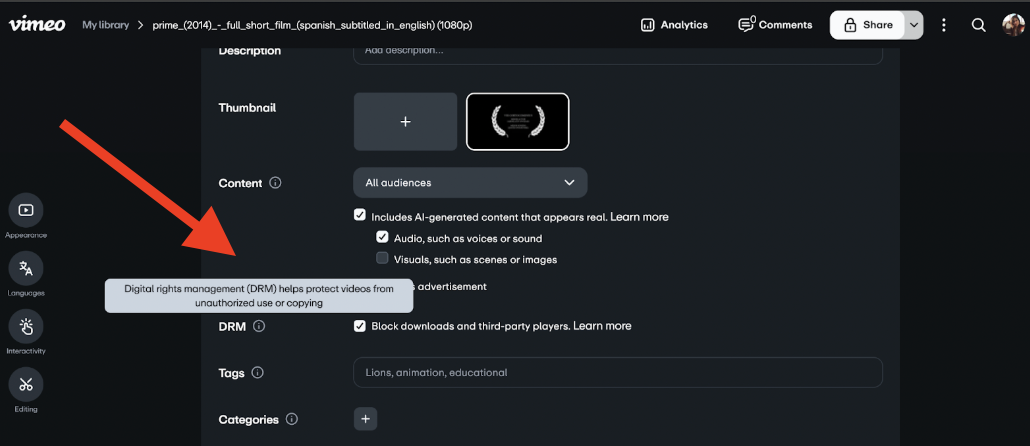Expand the Share button dropdown arrow
1030x446 pixels.
point(913,25)
